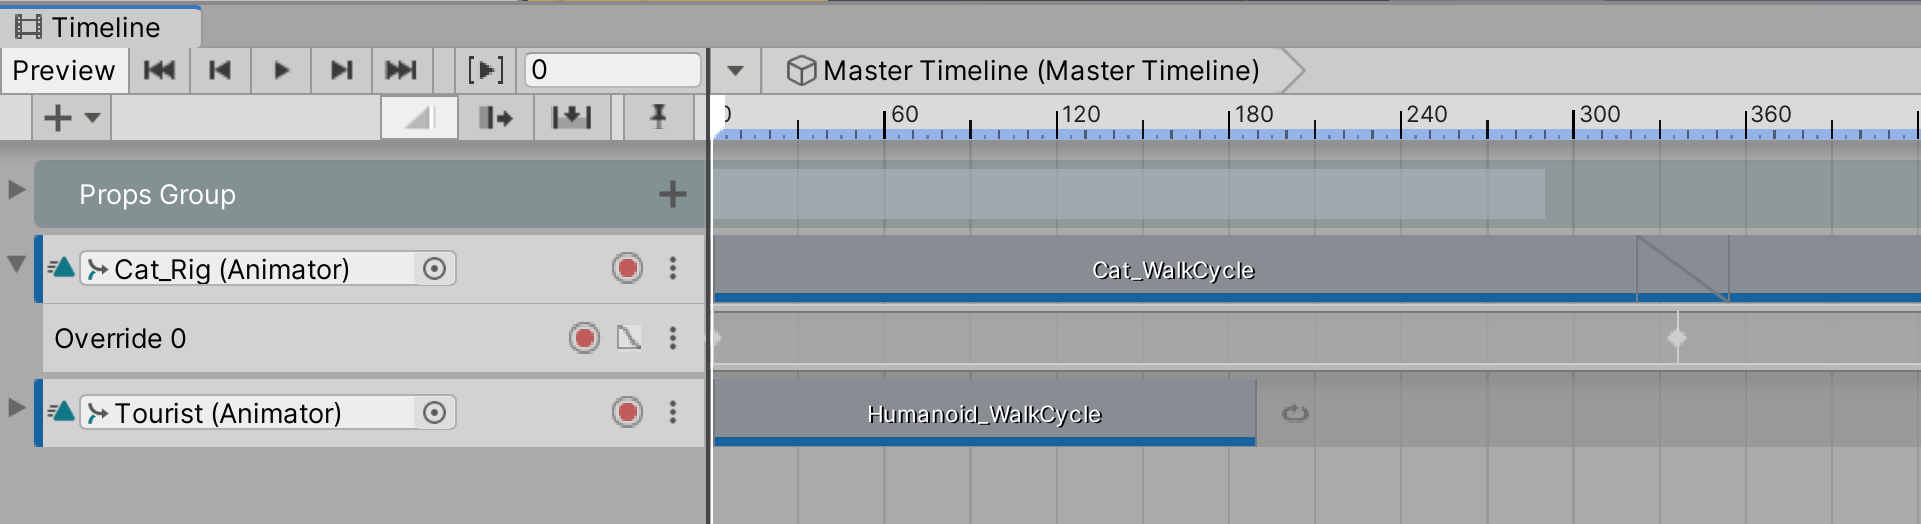
Task: Toggle Play Range mode icon
Action: 486,70
